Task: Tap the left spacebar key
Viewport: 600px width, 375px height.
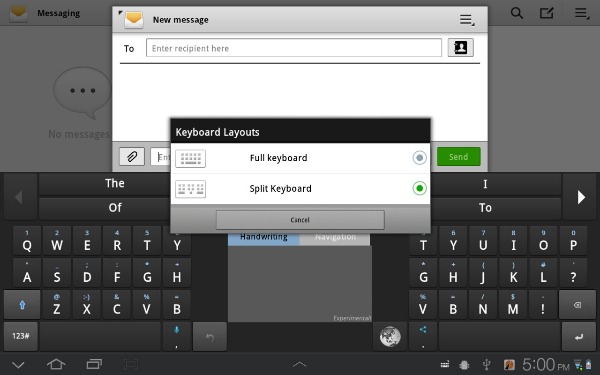Action: 100,336
